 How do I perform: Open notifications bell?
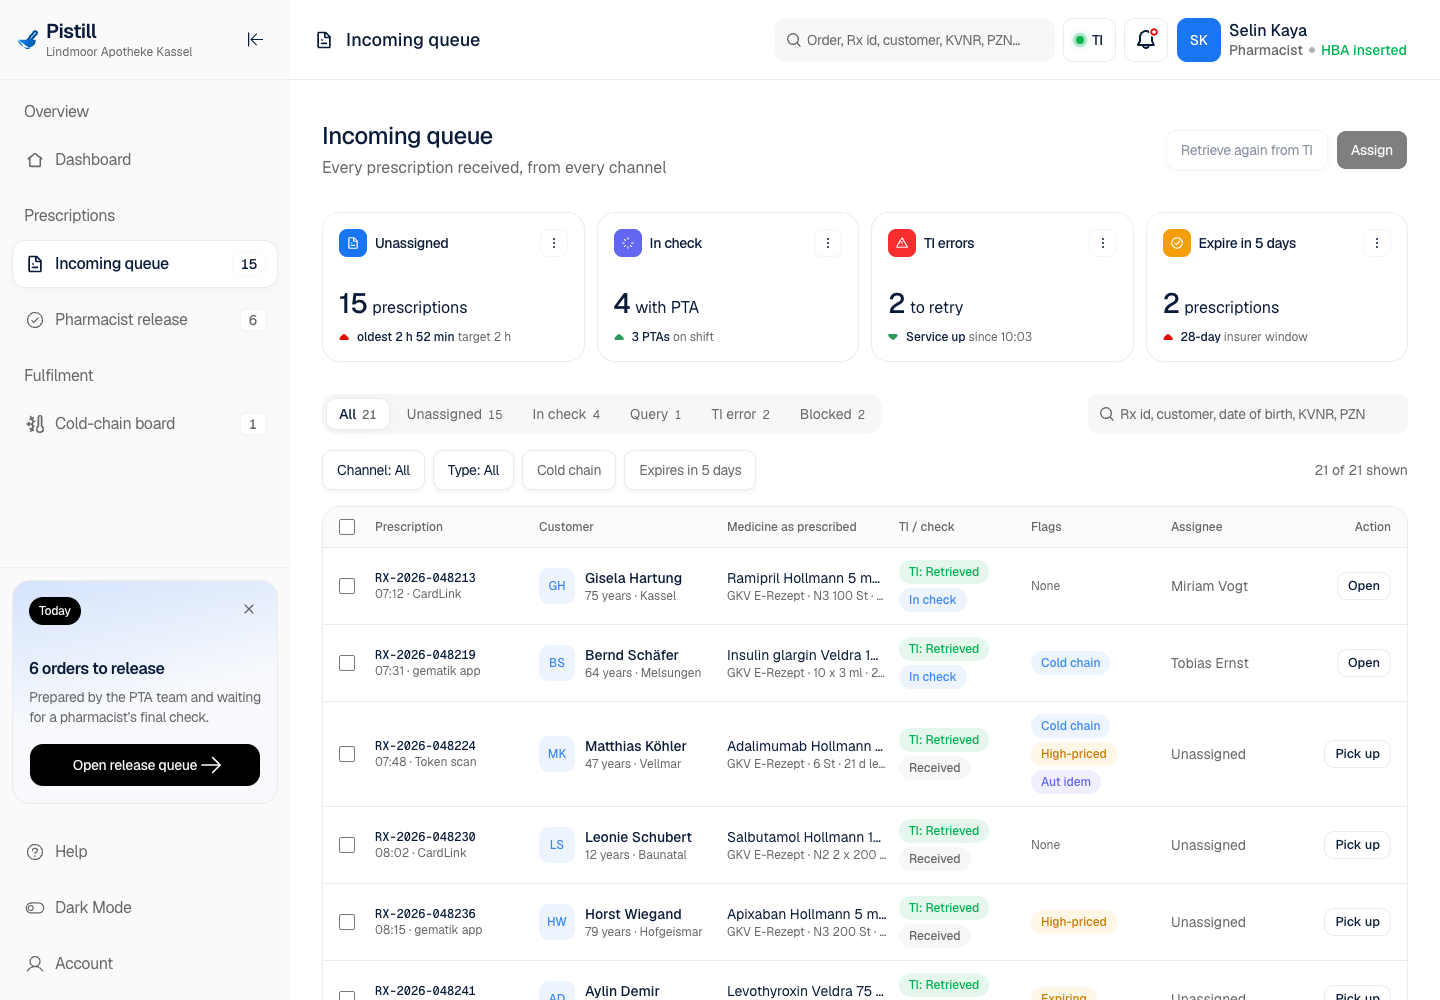click(x=1146, y=40)
